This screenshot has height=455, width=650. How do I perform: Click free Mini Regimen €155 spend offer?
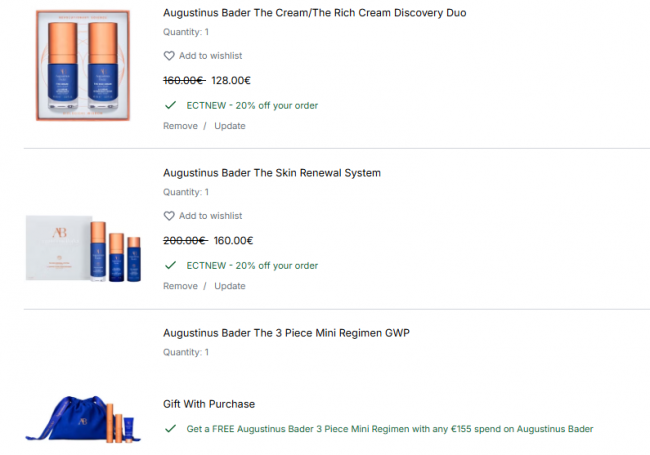coord(390,429)
